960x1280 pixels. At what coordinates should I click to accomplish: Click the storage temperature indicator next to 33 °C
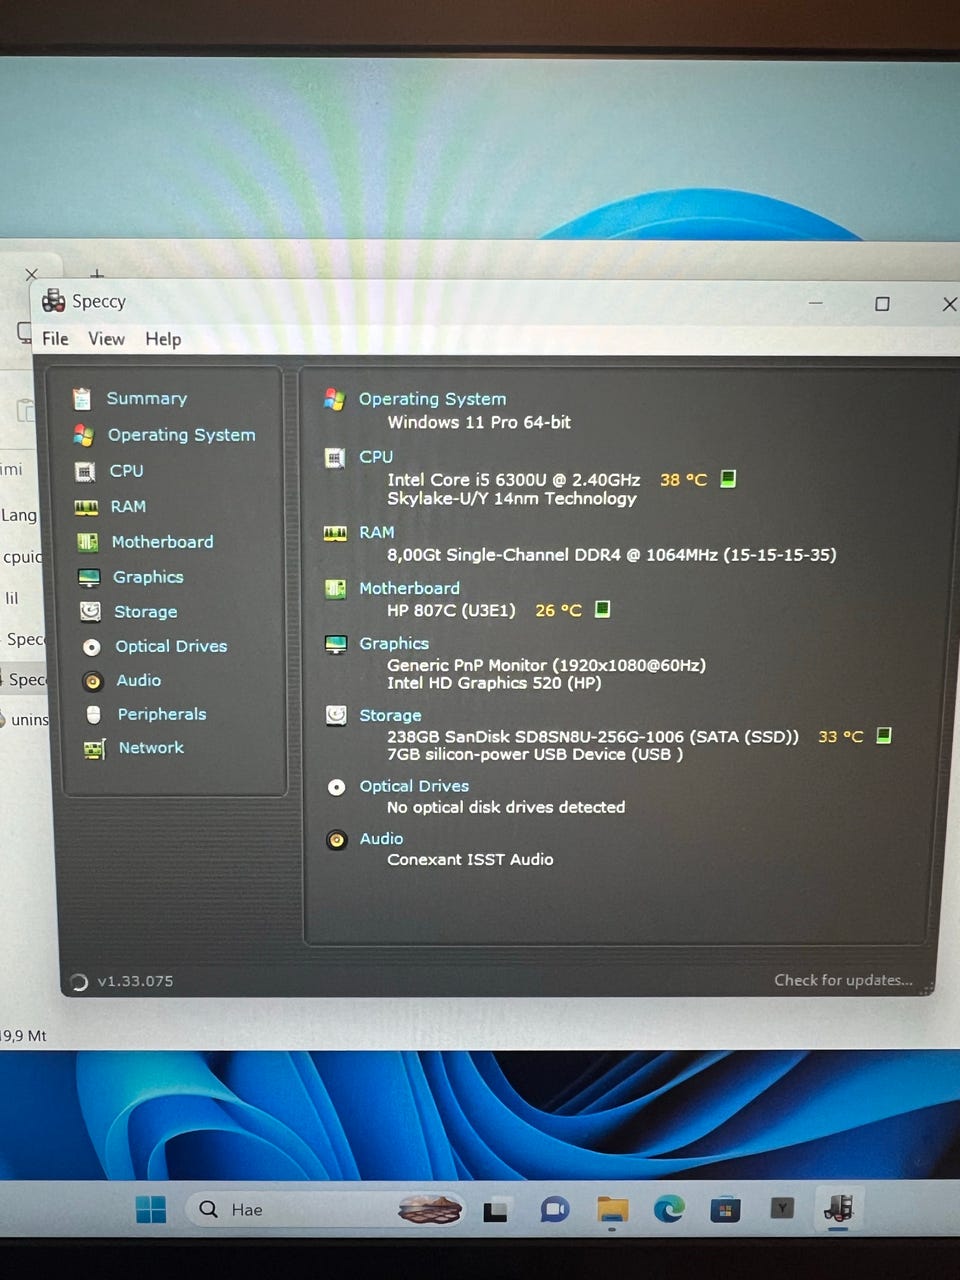point(883,736)
